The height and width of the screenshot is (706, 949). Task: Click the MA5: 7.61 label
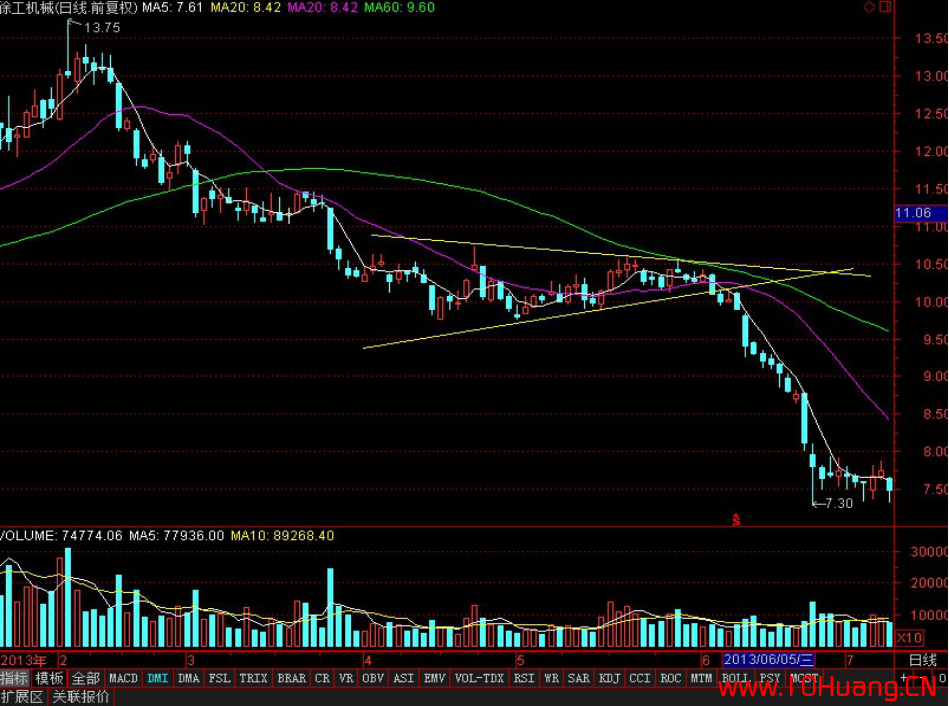click(x=172, y=7)
